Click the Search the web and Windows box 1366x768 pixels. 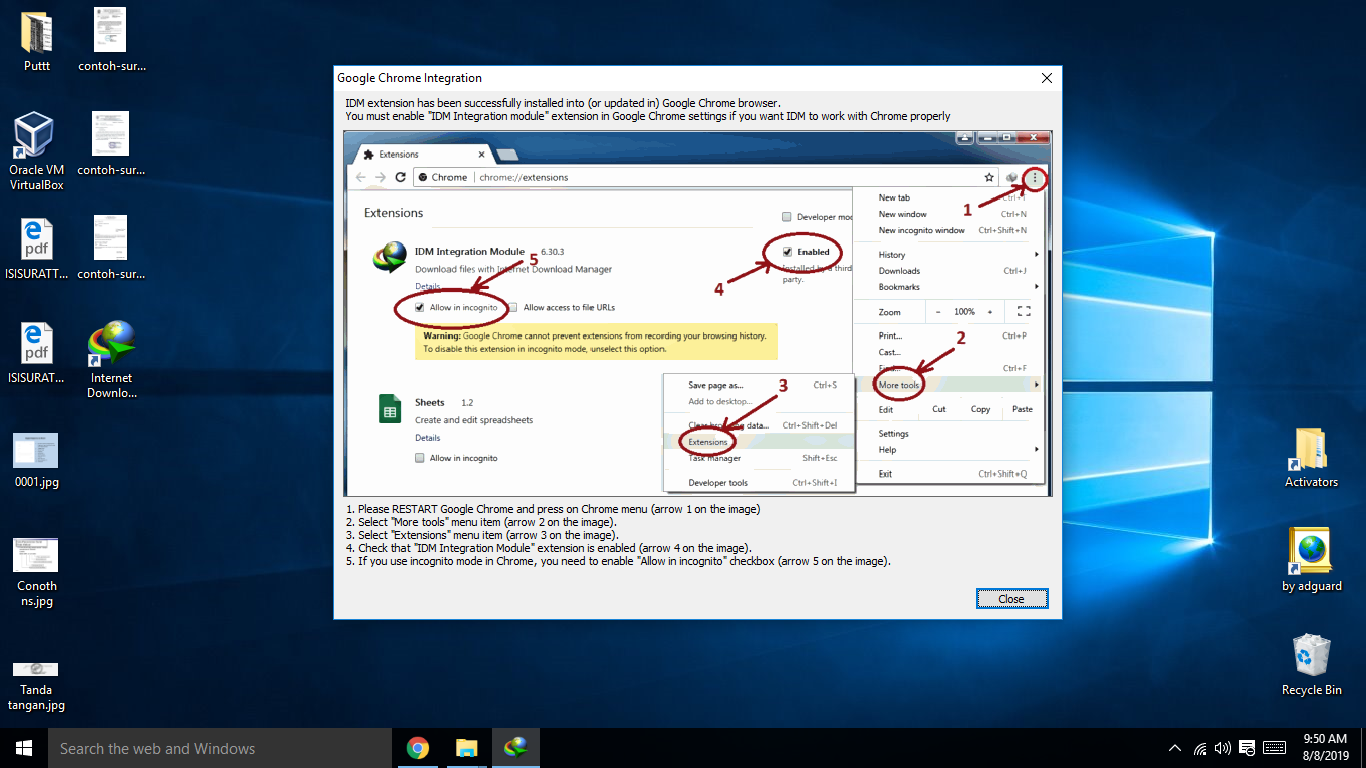click(220, 748)
